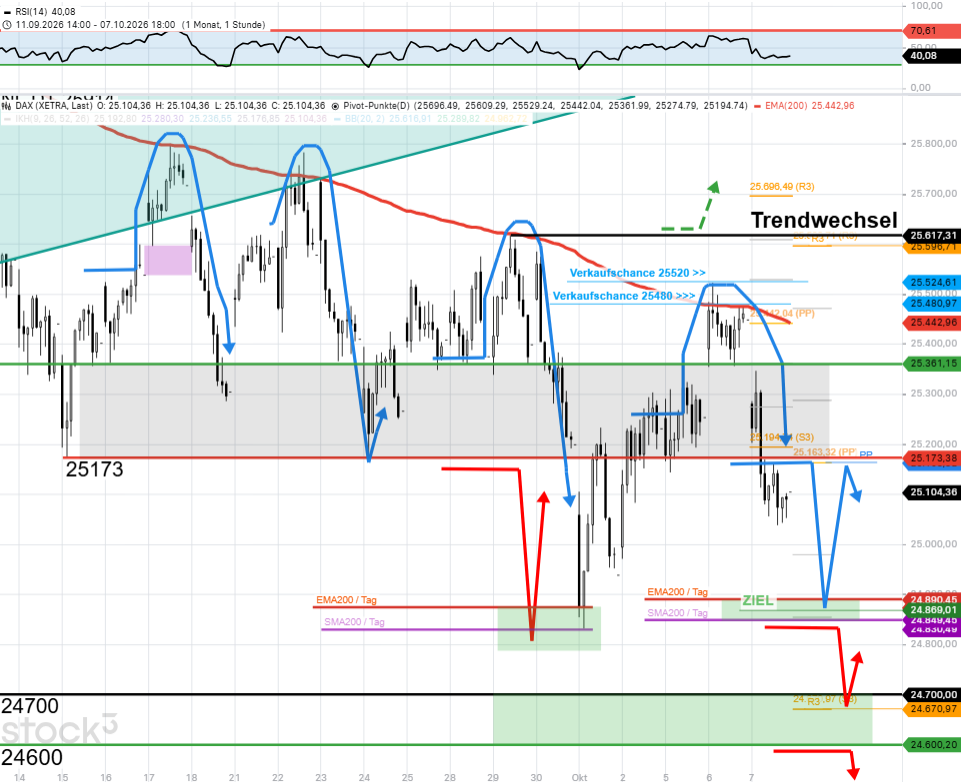Click the Trendwechsel annotation text
Viewport: 961px width, 782px height.
[824, 220]
